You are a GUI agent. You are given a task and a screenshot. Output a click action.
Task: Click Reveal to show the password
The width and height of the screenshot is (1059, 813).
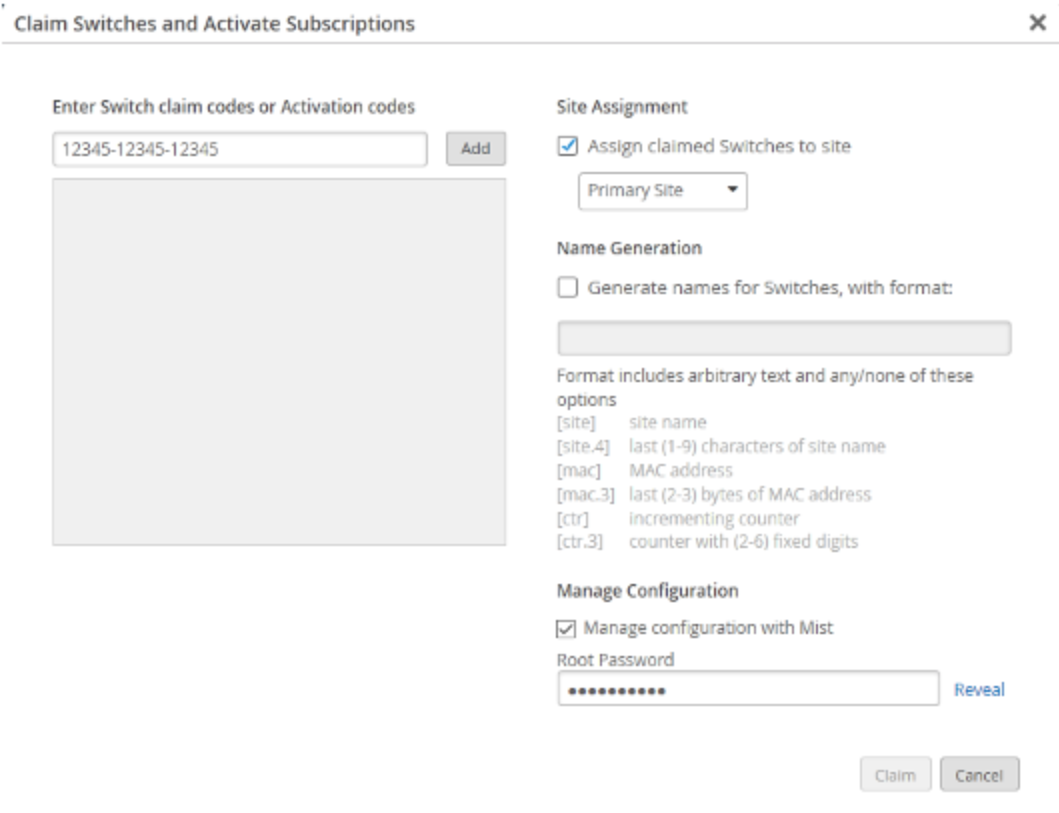(978, 689)
